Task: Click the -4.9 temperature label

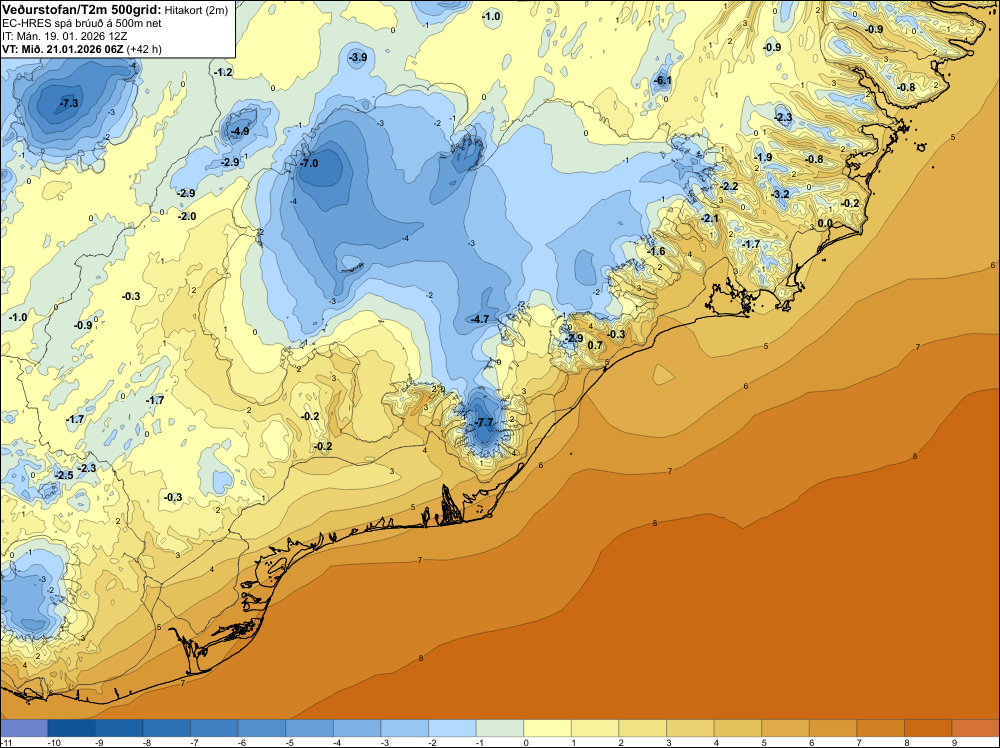Action: coord(240,131)
